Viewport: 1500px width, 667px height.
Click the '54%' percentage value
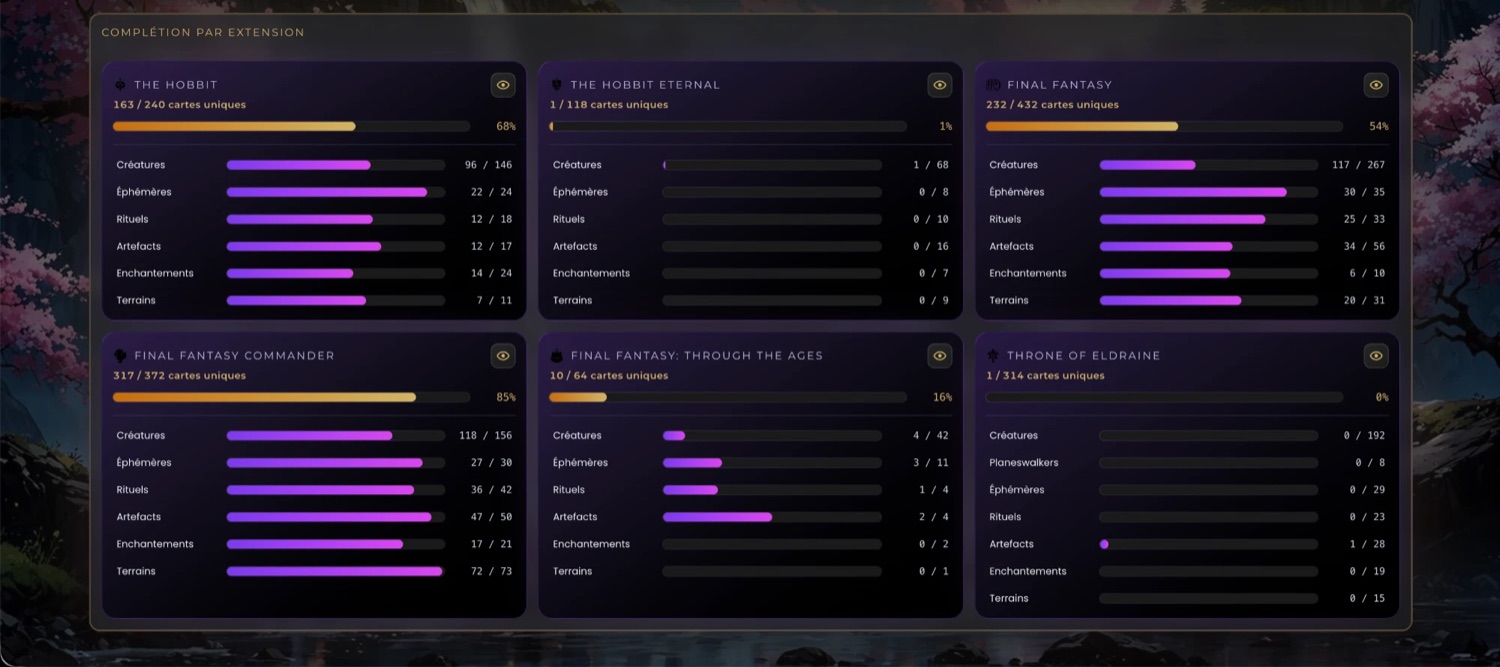(x=1379, y=127)
